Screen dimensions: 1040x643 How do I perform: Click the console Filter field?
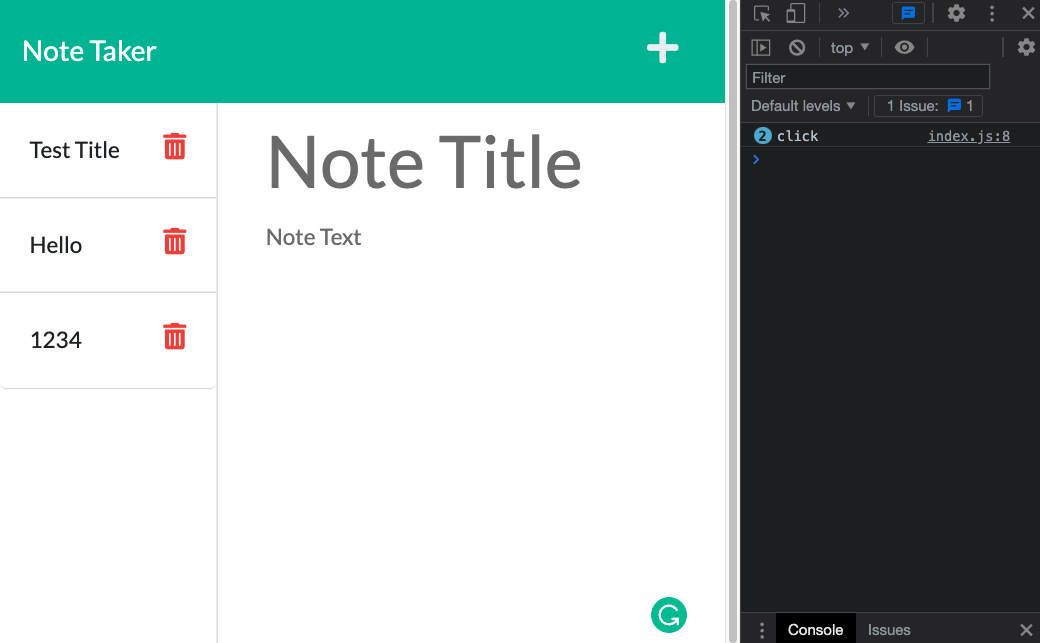868,77
